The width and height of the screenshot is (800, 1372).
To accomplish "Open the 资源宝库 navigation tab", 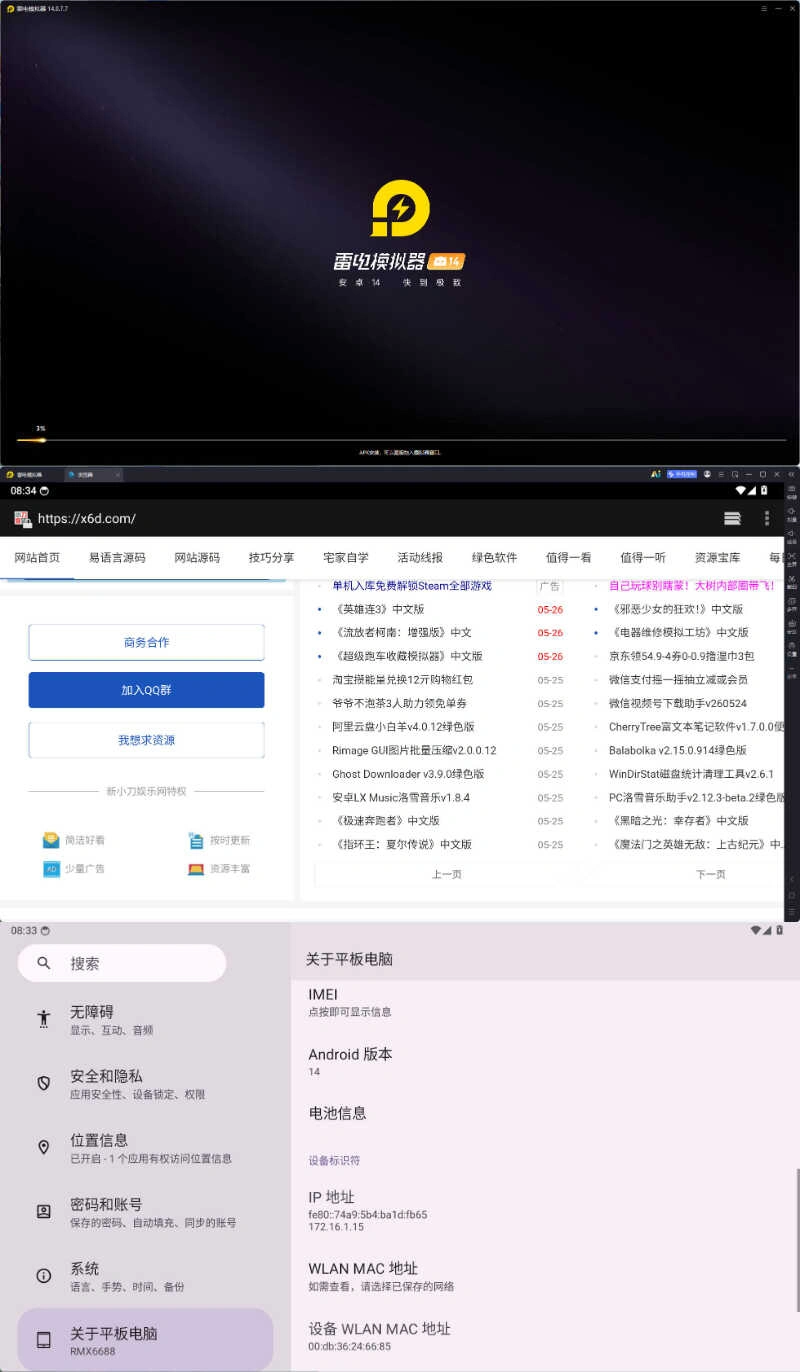I will (x=717, y=558).
